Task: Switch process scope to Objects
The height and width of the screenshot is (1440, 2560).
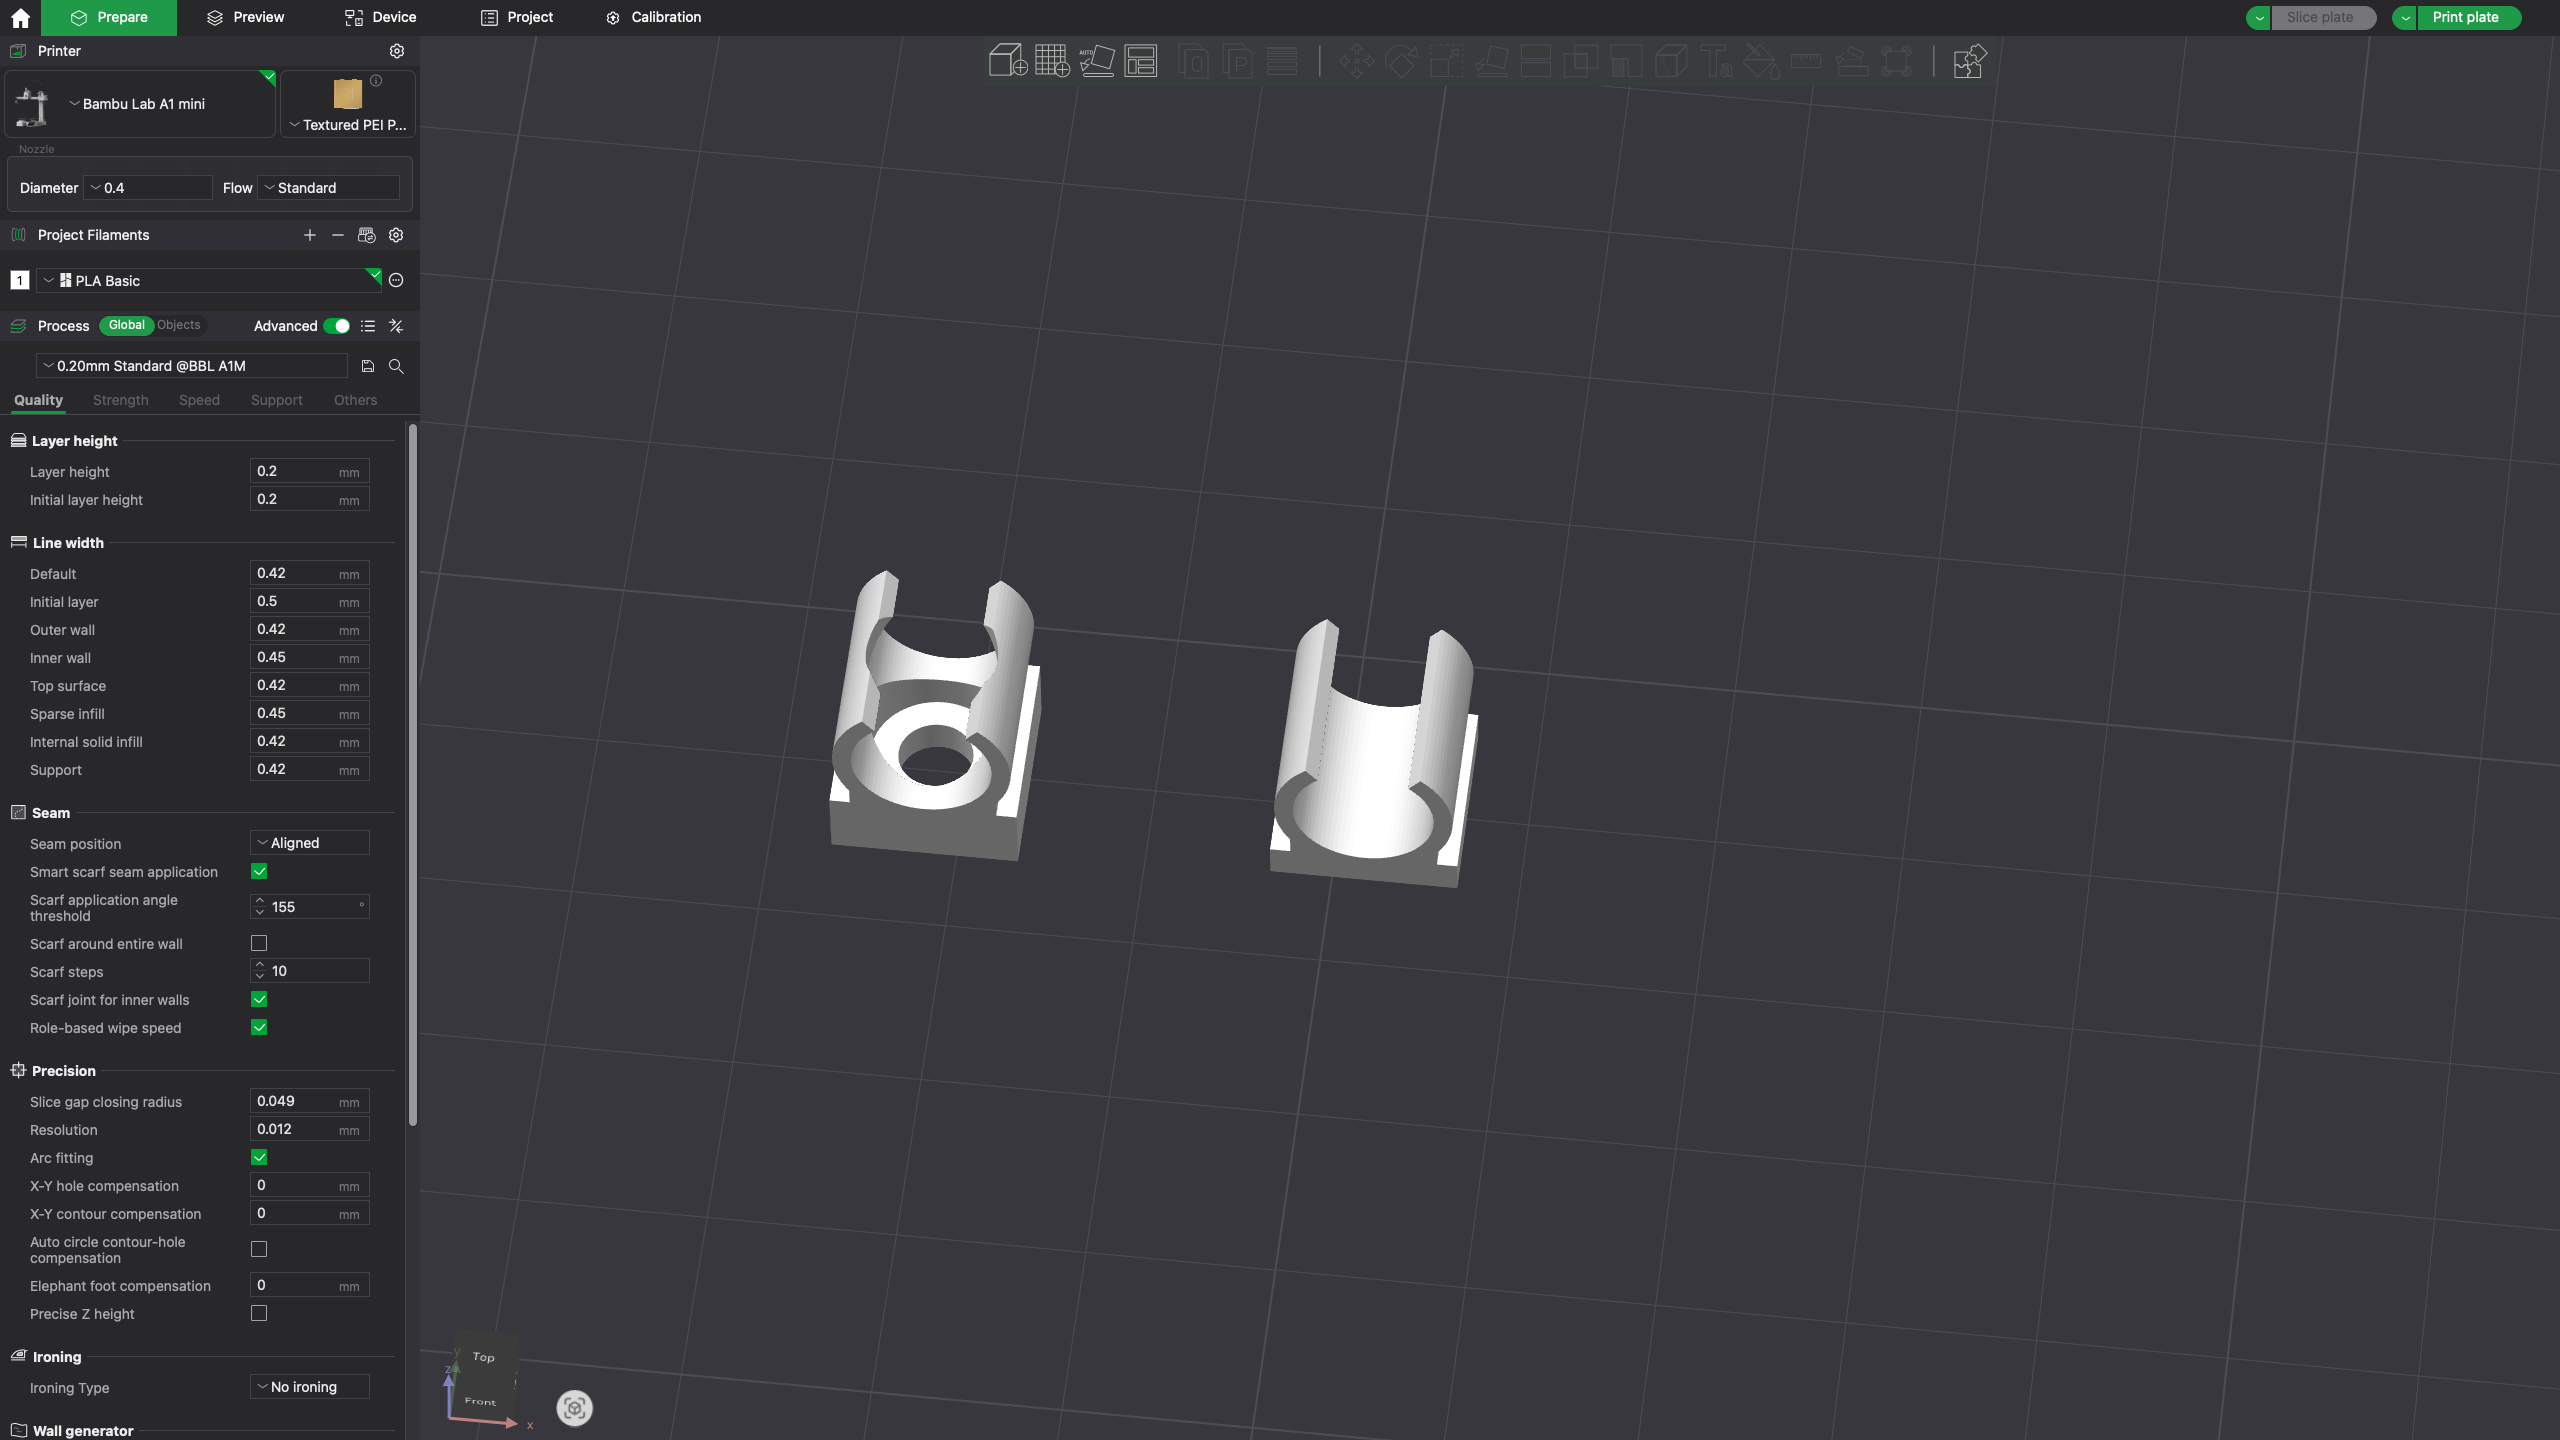Action: click(179, 325)
